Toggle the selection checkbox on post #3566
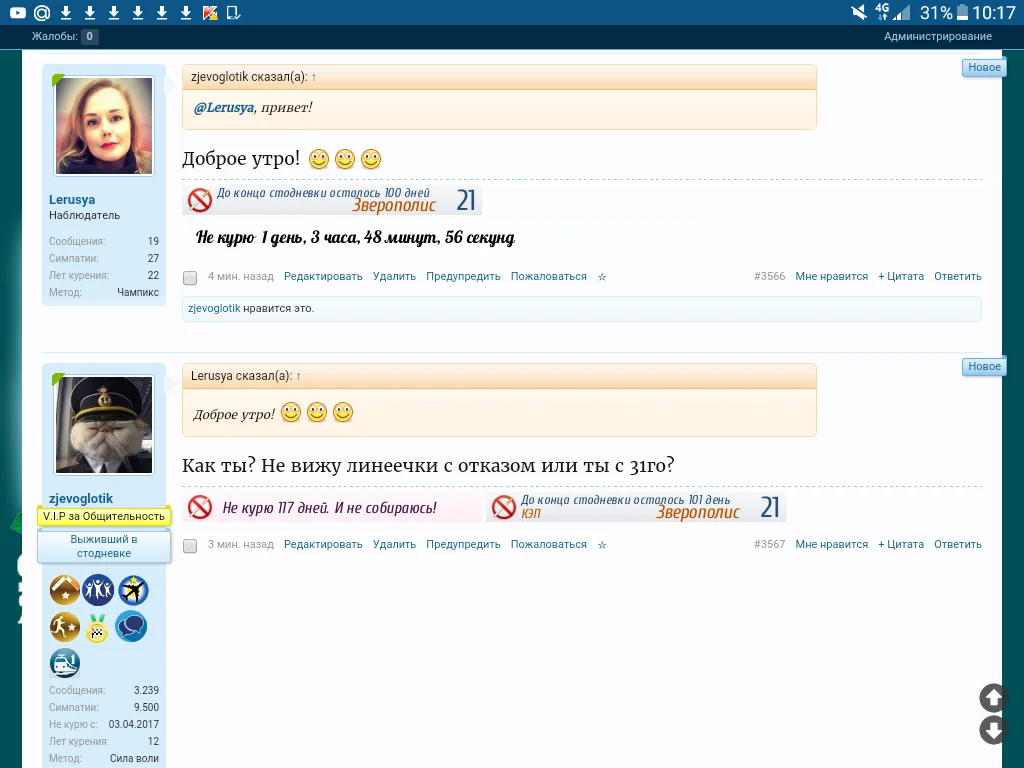 (189, 277)
